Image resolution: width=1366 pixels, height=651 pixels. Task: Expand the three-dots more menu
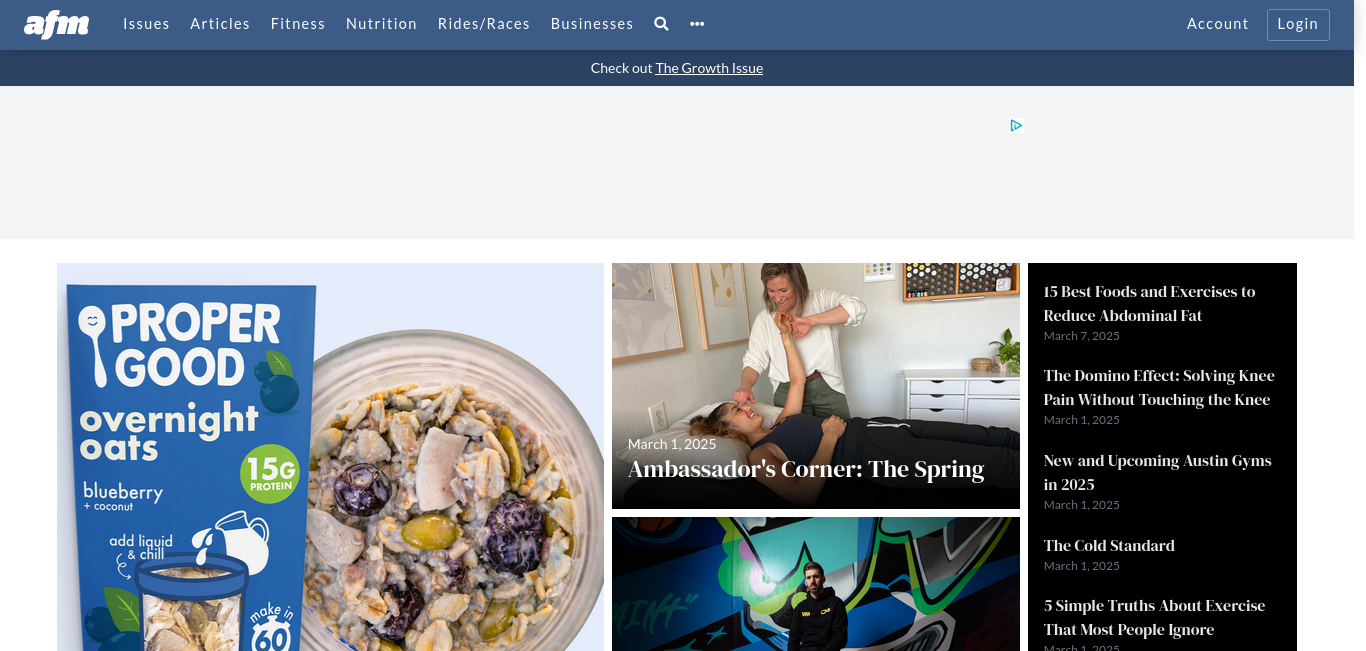(x=697, y=24)
